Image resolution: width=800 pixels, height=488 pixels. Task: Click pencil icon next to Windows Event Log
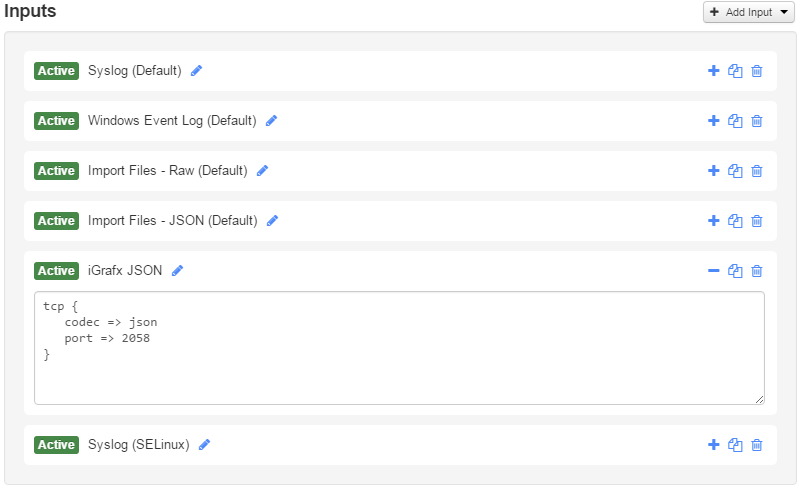click(271, 121)
